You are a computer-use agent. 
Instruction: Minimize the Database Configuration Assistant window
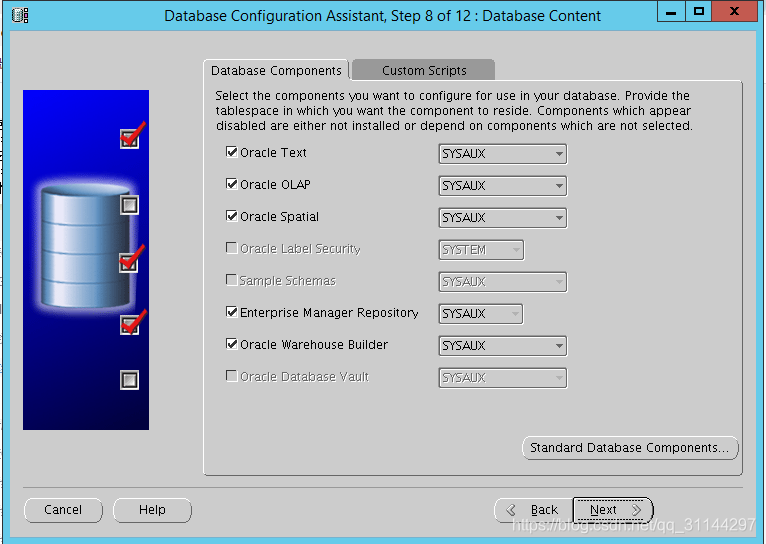[x=671, y=11]
